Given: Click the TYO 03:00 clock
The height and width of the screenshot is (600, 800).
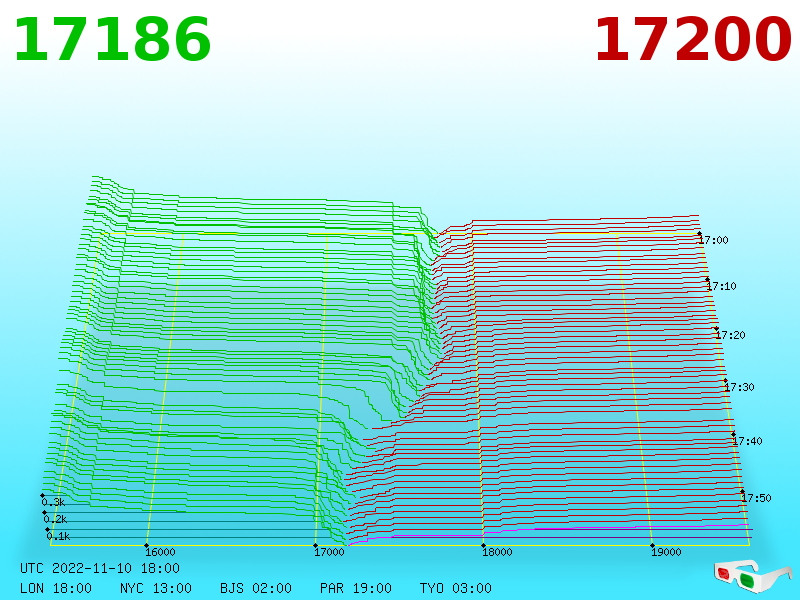Looking at the screenshot, I should click(x=456, y=588).
